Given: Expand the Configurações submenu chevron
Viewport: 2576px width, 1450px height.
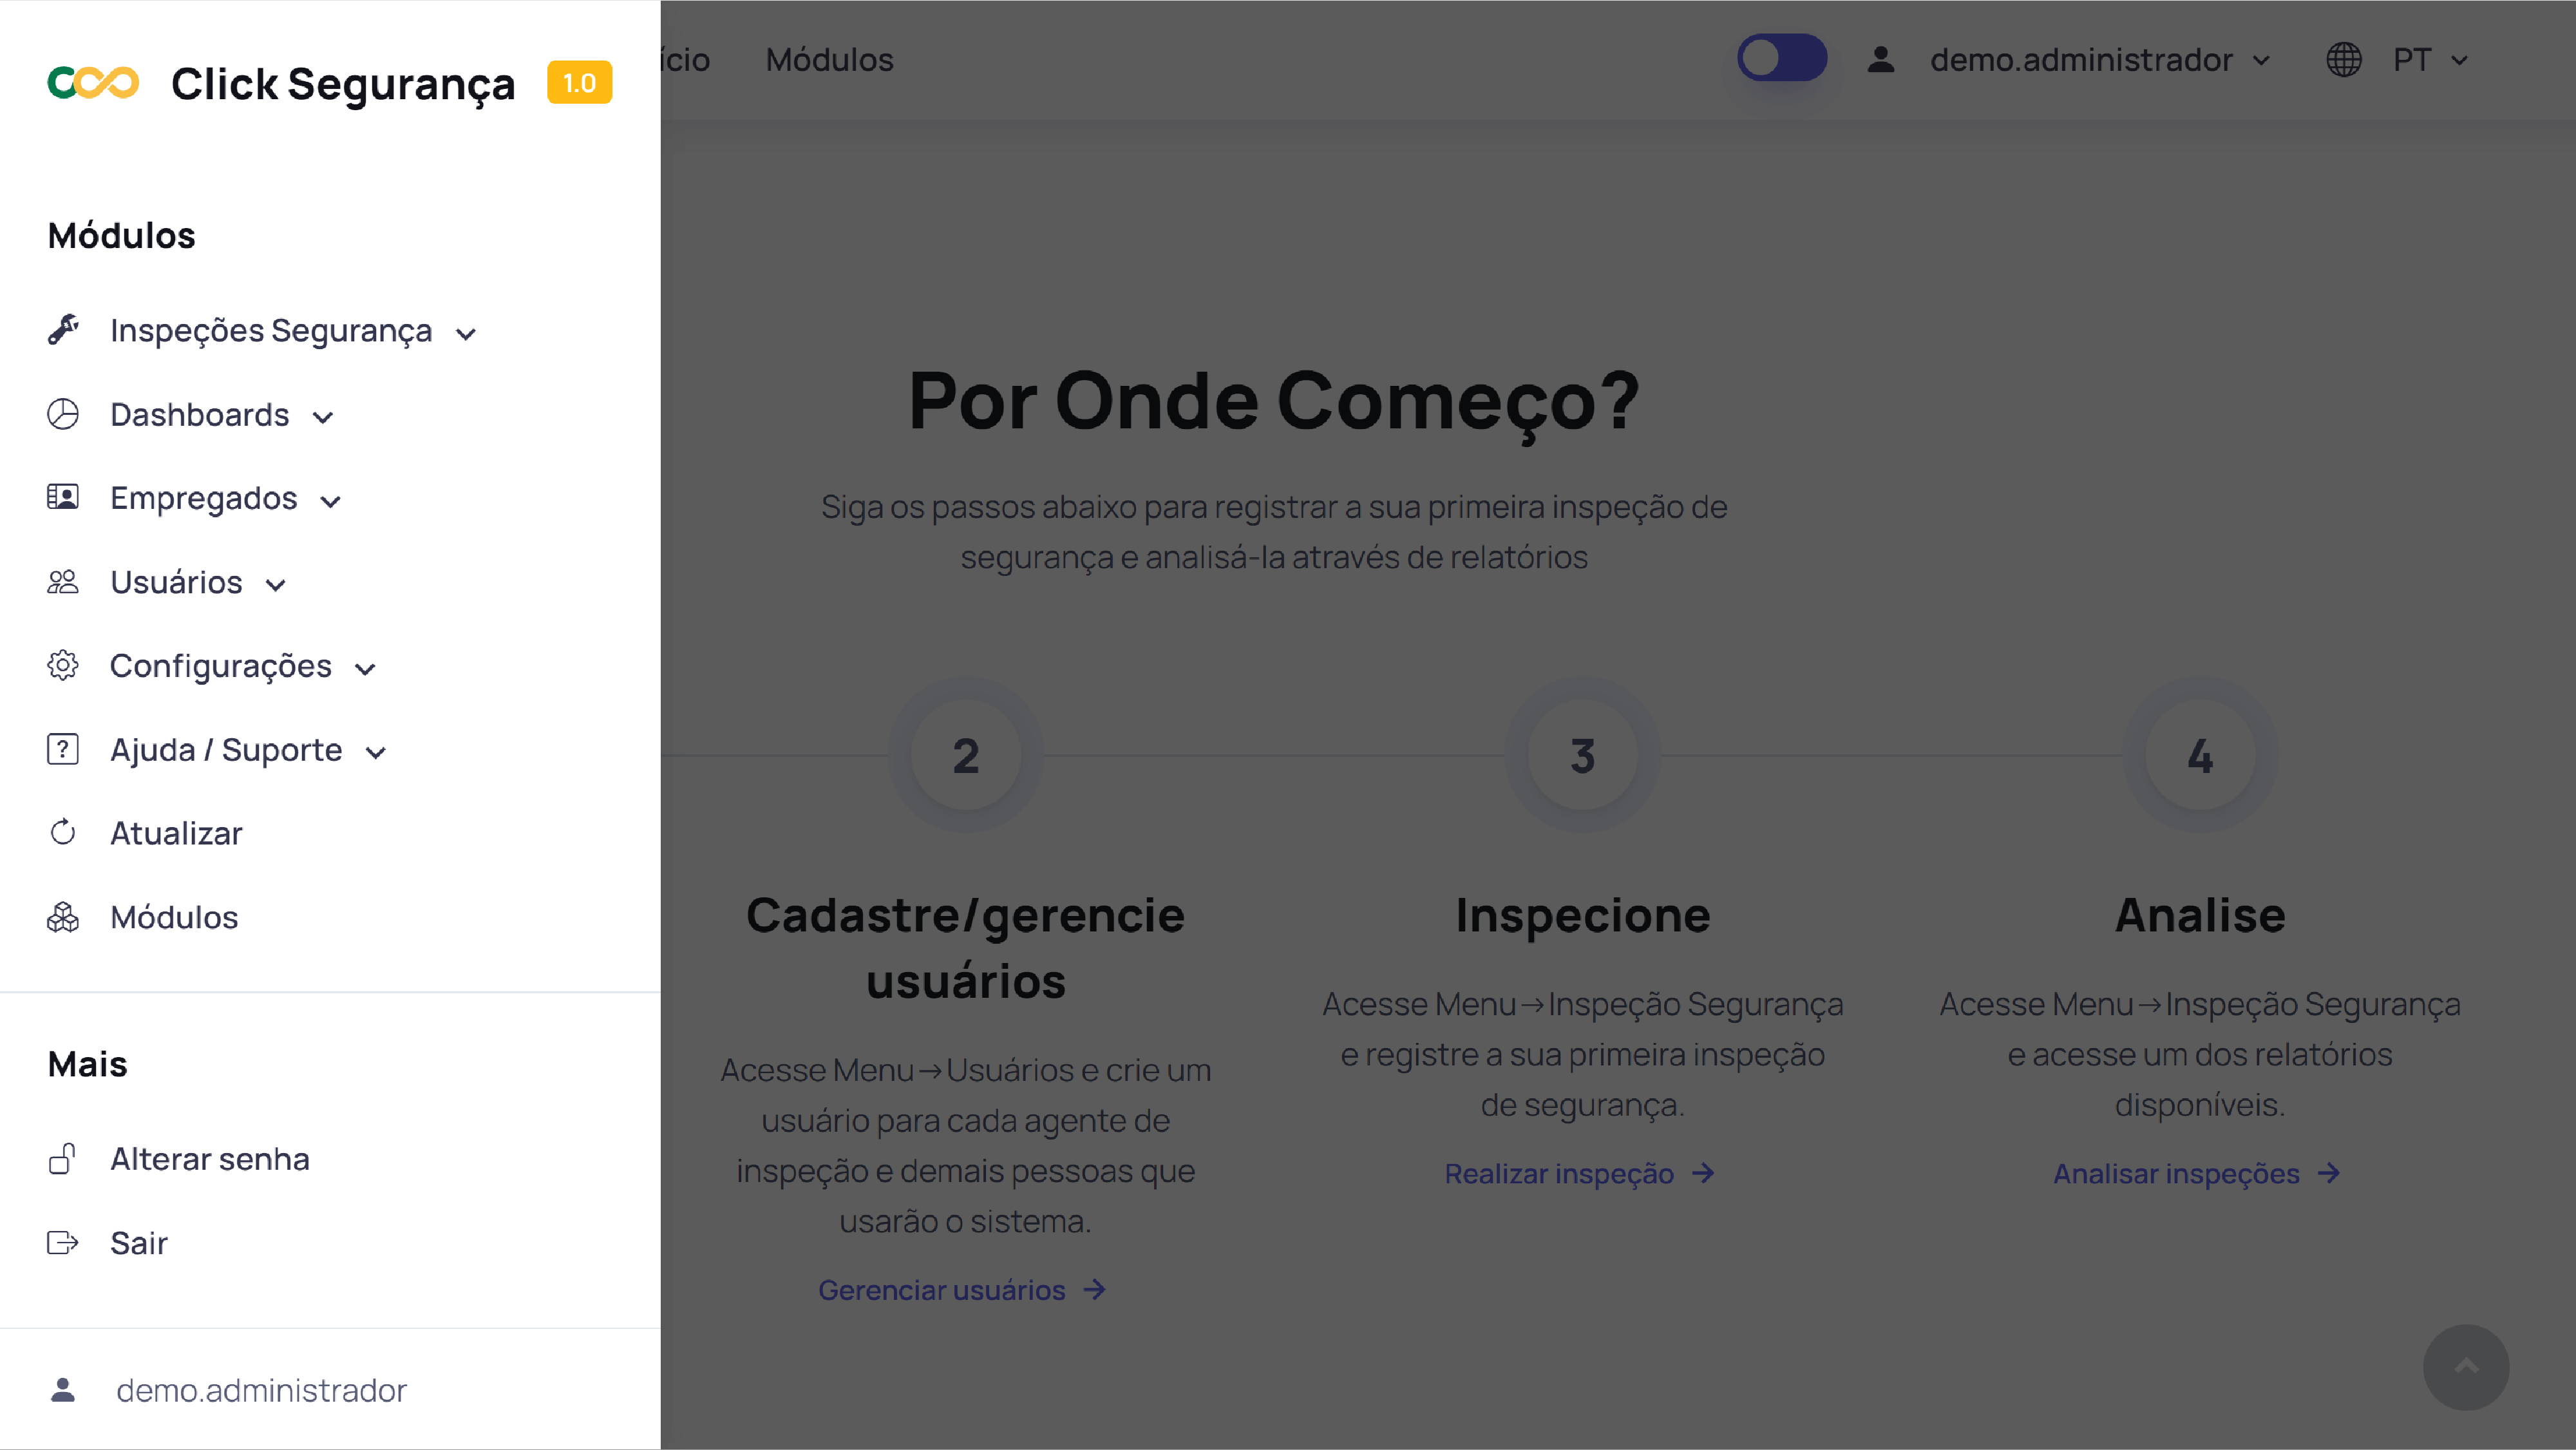Looking at the screenshot, I should point(365,670).
